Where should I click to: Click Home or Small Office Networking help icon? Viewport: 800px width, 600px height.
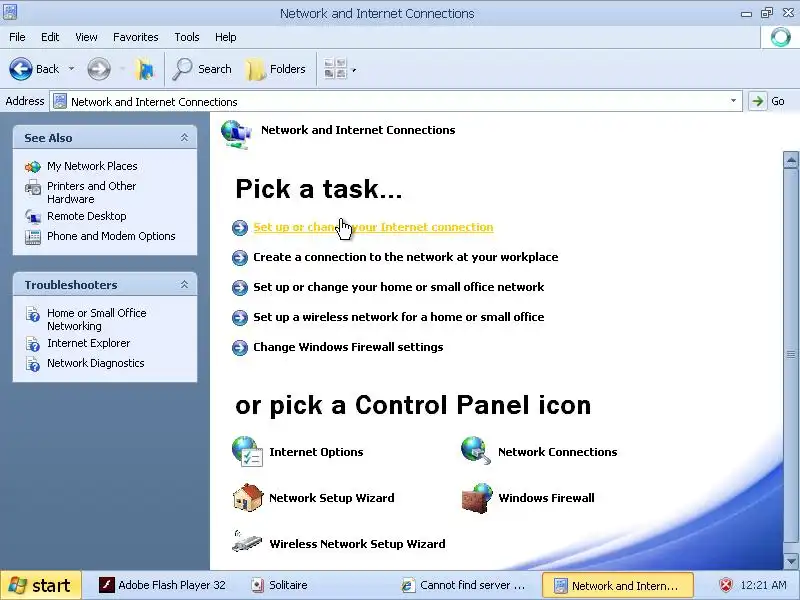[x=33, y=315]
